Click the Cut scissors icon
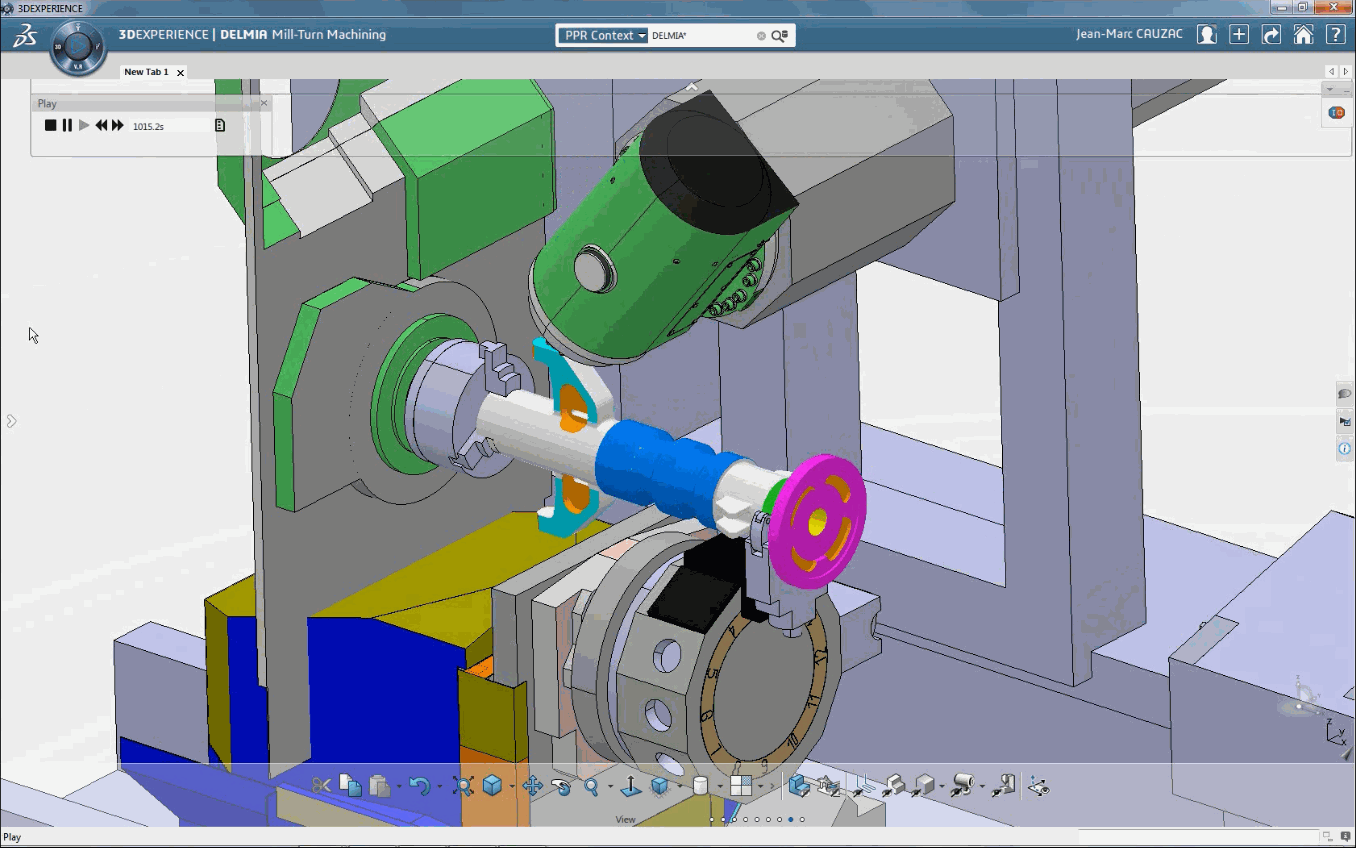Viewport: 1356px width, 848px height. click(321, 786)
